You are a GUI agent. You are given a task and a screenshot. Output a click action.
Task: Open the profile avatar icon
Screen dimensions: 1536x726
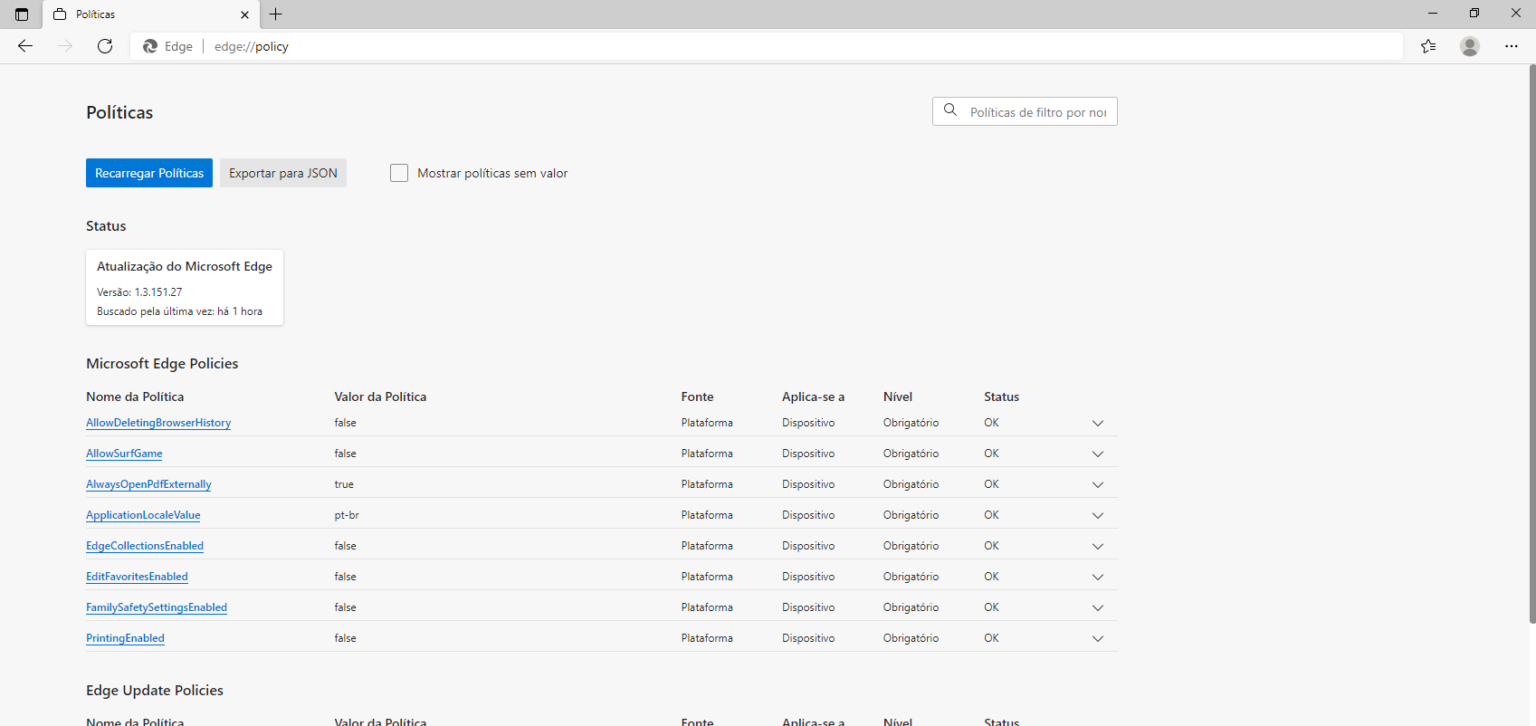[1469, 46]
